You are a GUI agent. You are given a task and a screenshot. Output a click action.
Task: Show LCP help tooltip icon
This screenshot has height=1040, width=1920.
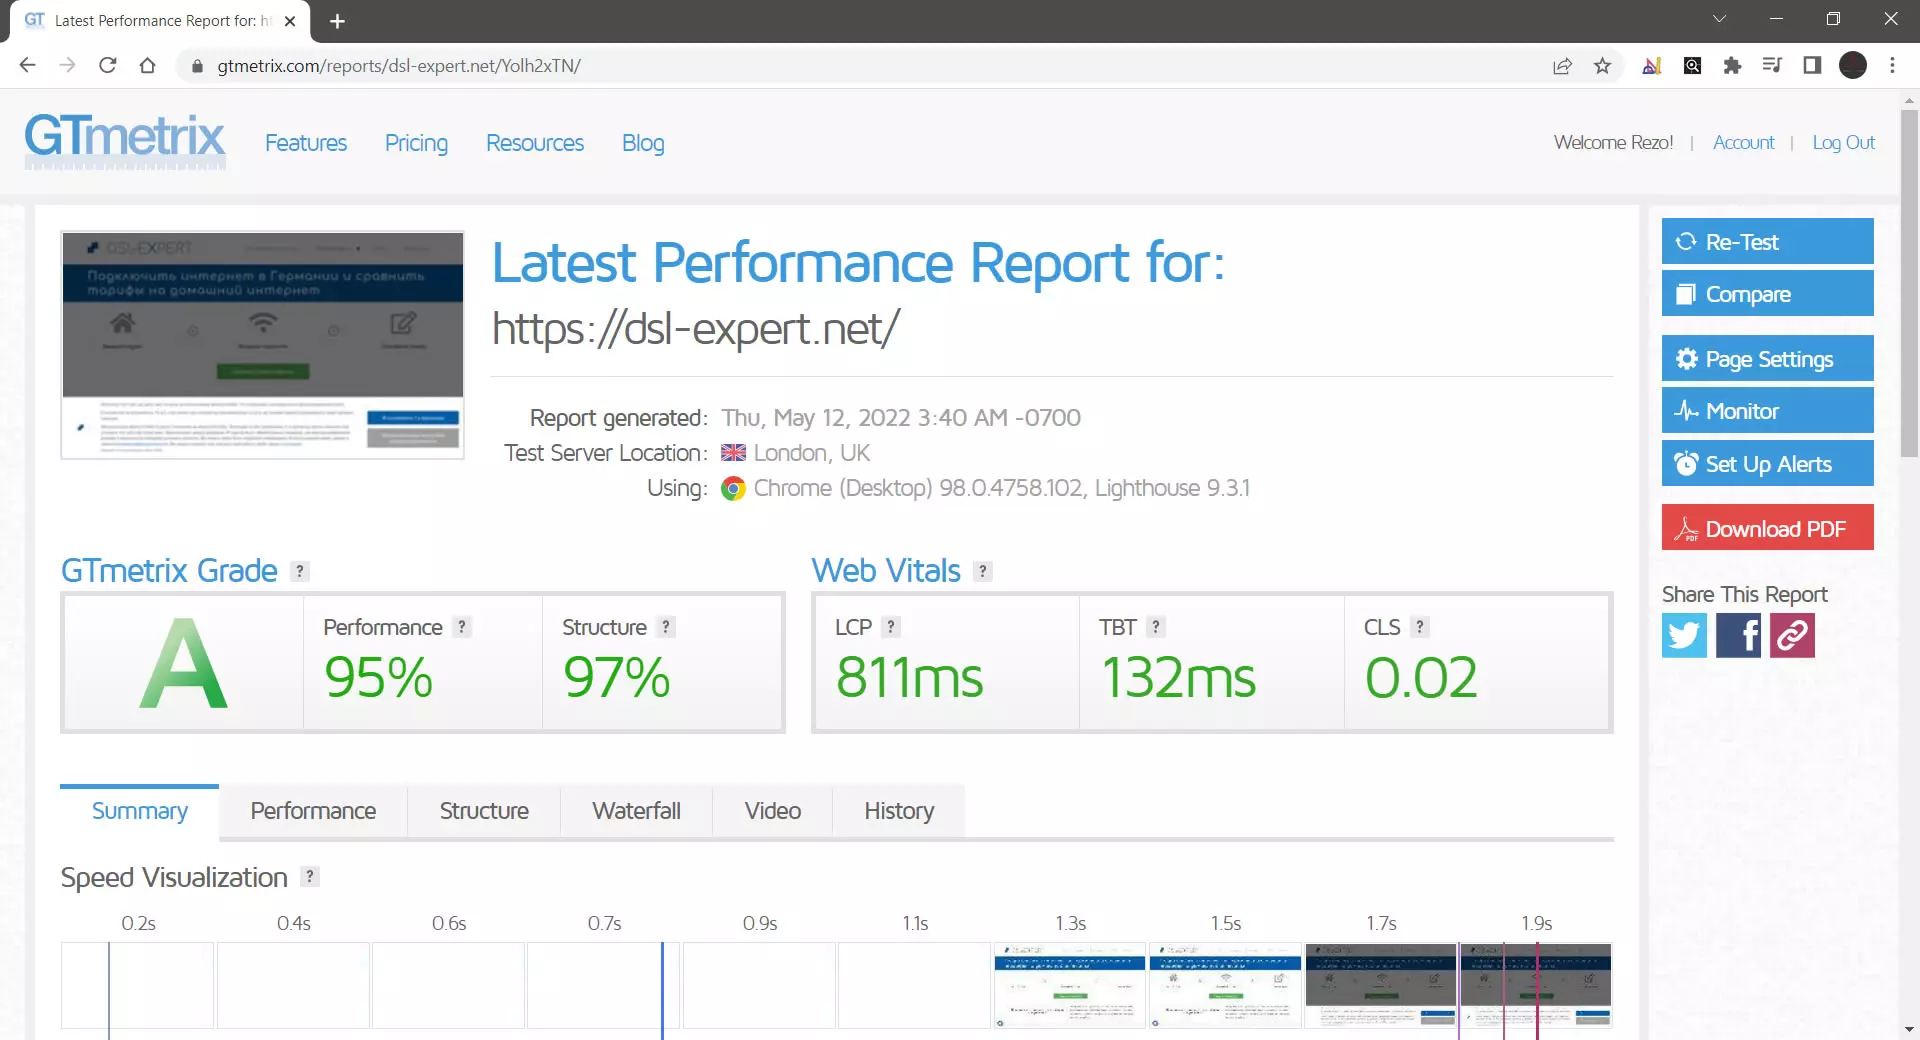click(x=891, y=627)
